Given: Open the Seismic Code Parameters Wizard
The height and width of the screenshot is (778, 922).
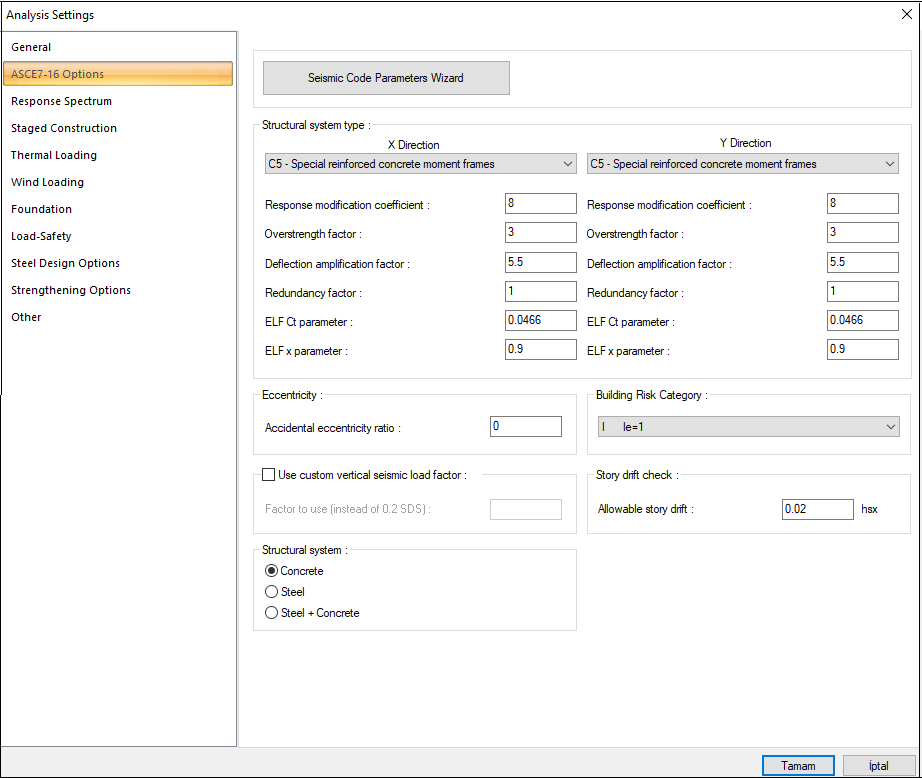Looking at the screenshot, I should click(386, 77).
